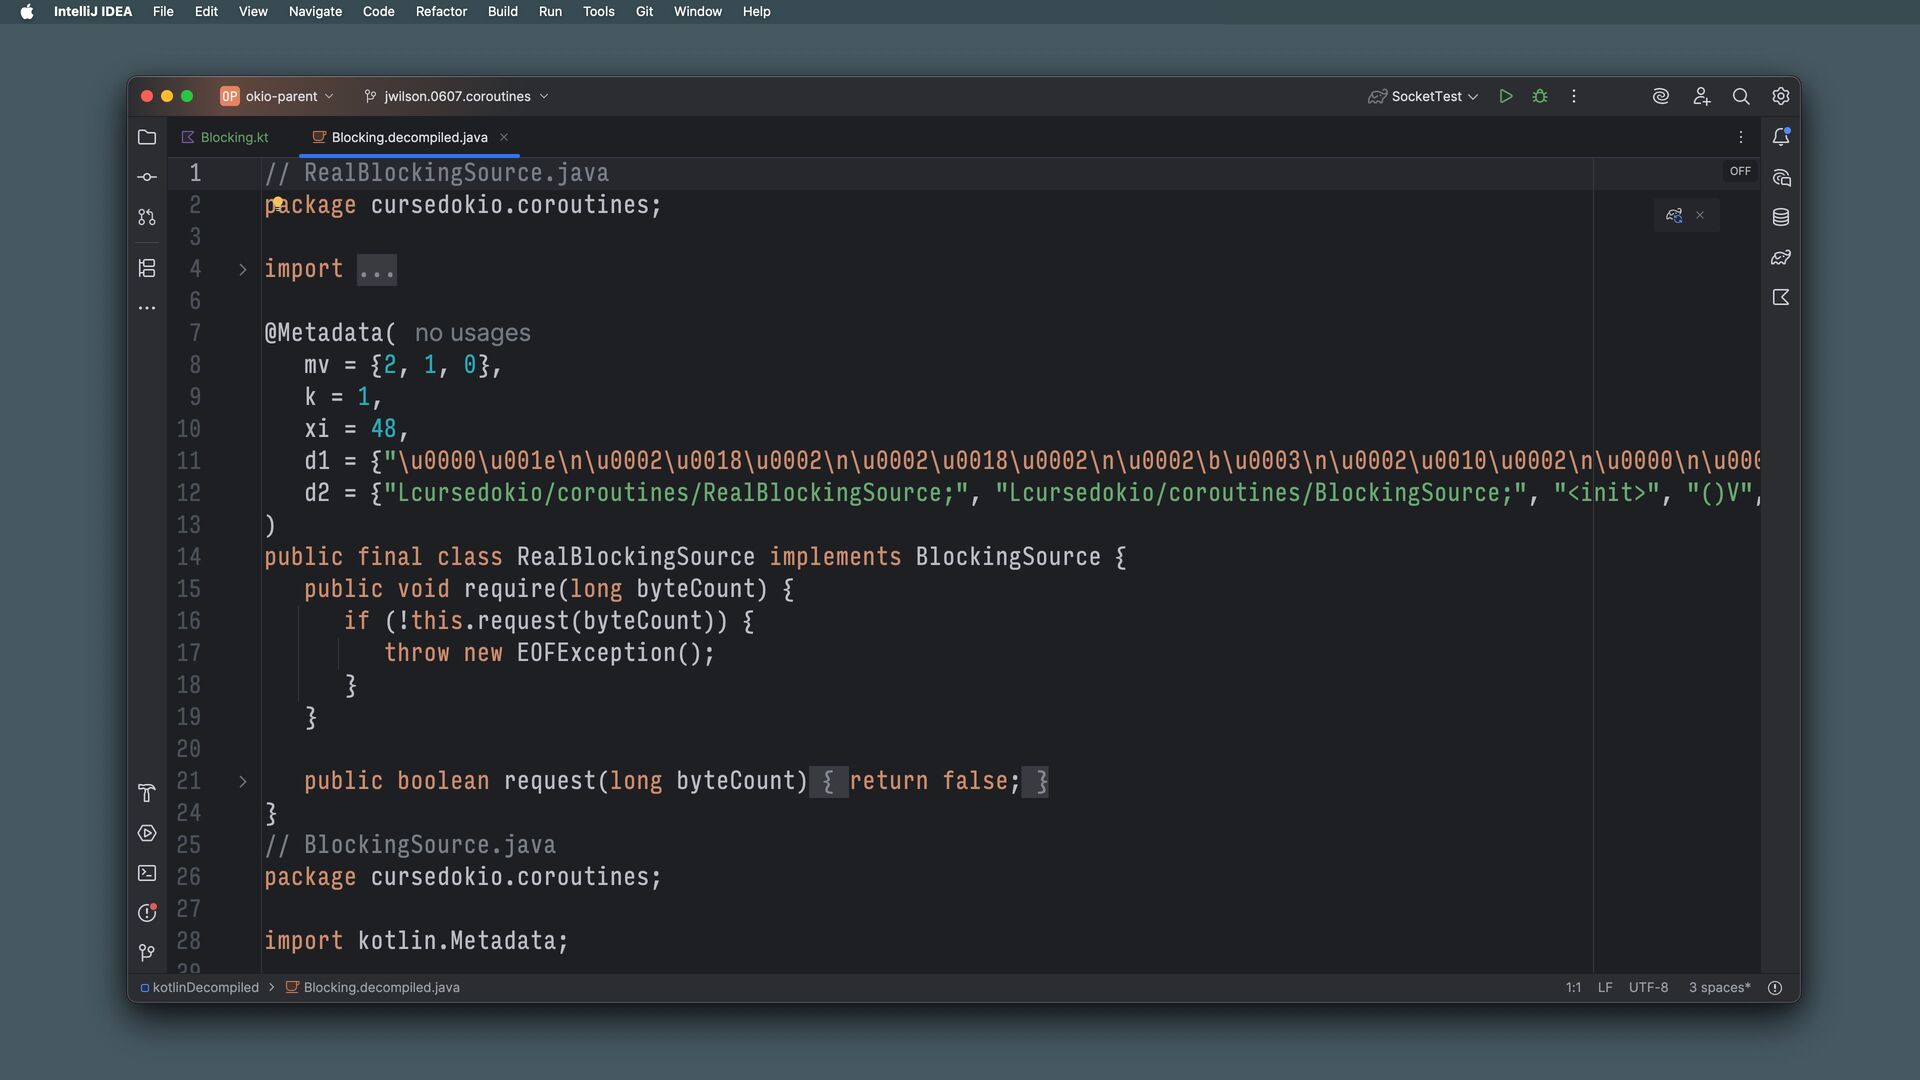Open the jwilson.0607.coroutines branch dropdown
Screen dimensions: 1920x1080
pyautogui.click(x=457, y=96)
